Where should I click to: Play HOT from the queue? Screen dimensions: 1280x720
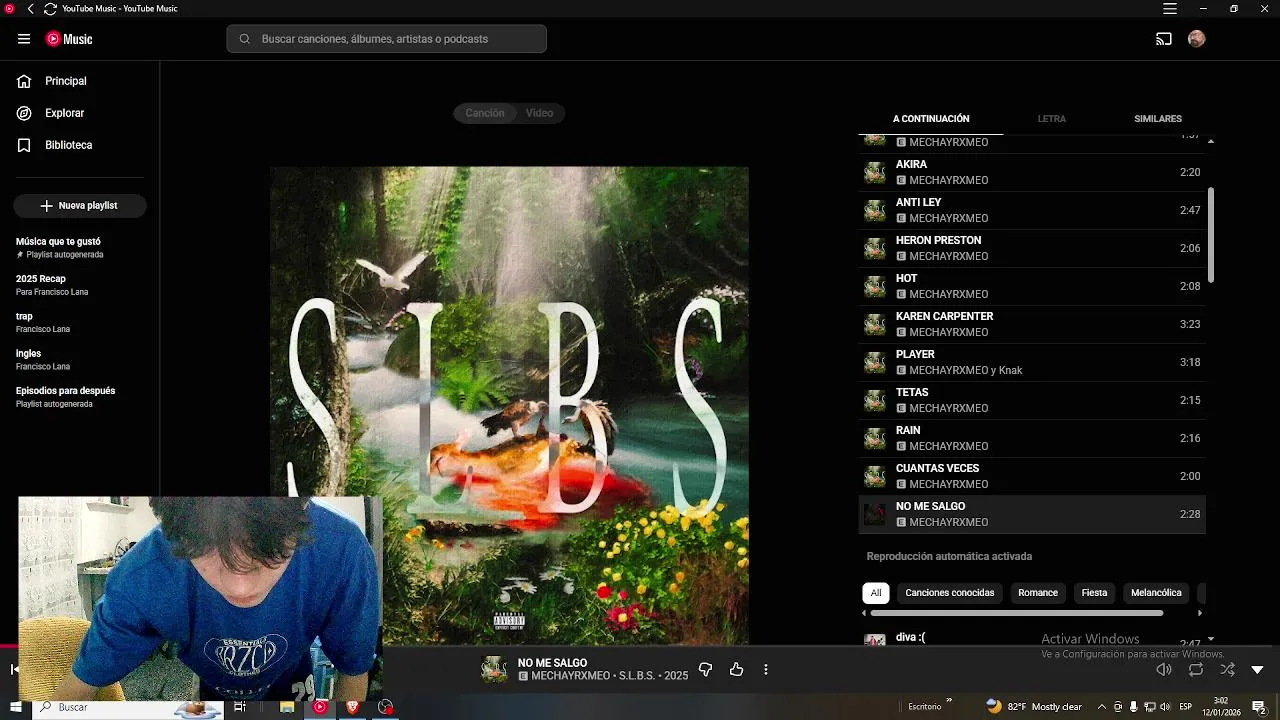pos(1032,286)
